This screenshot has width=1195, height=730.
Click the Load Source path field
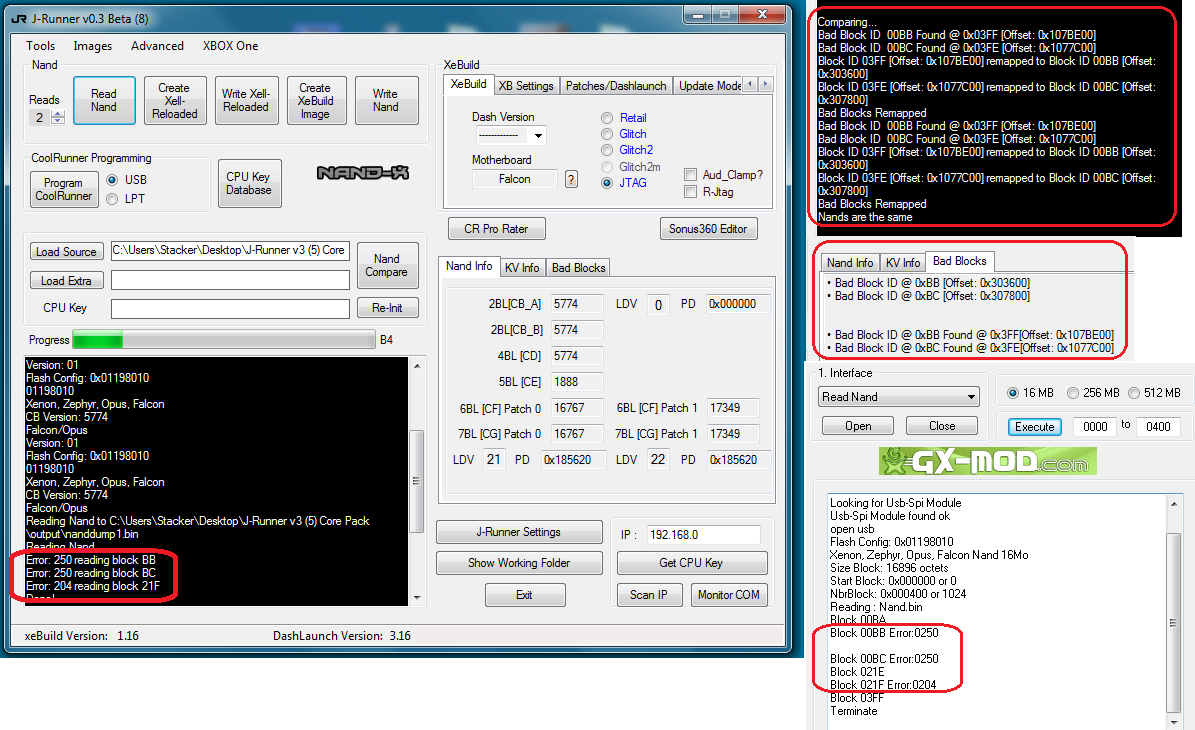click(230, 251)
